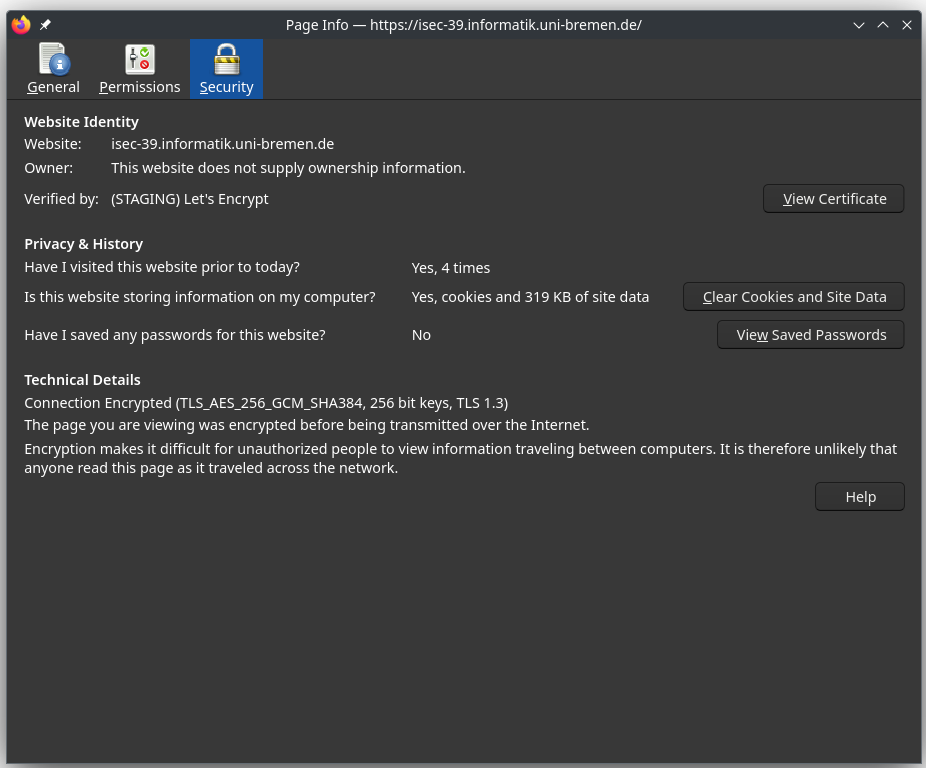Click the Connection Encrypted cipher details line
Screen dimensions: 926x768
click(x=266, y=403)
